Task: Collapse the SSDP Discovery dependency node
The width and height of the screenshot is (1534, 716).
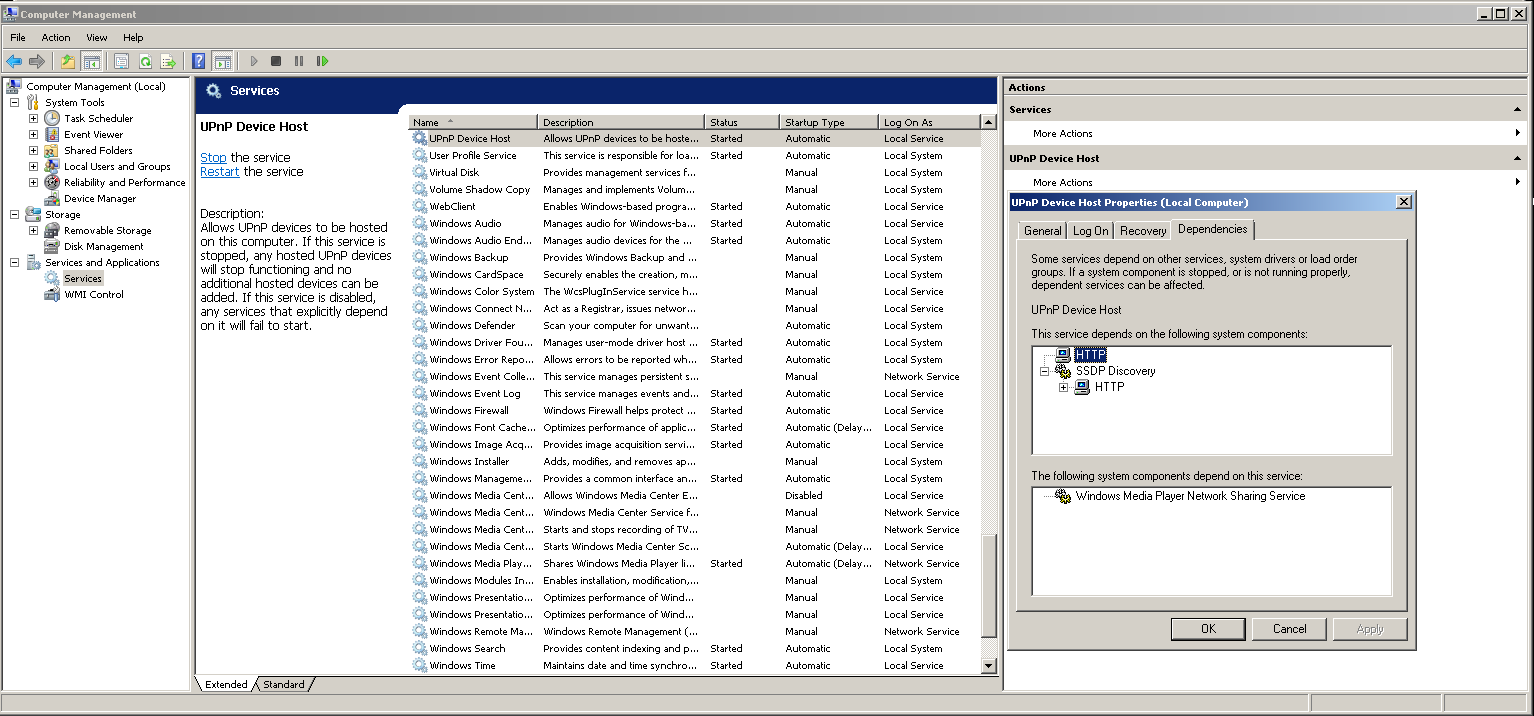Action: 1045,371
